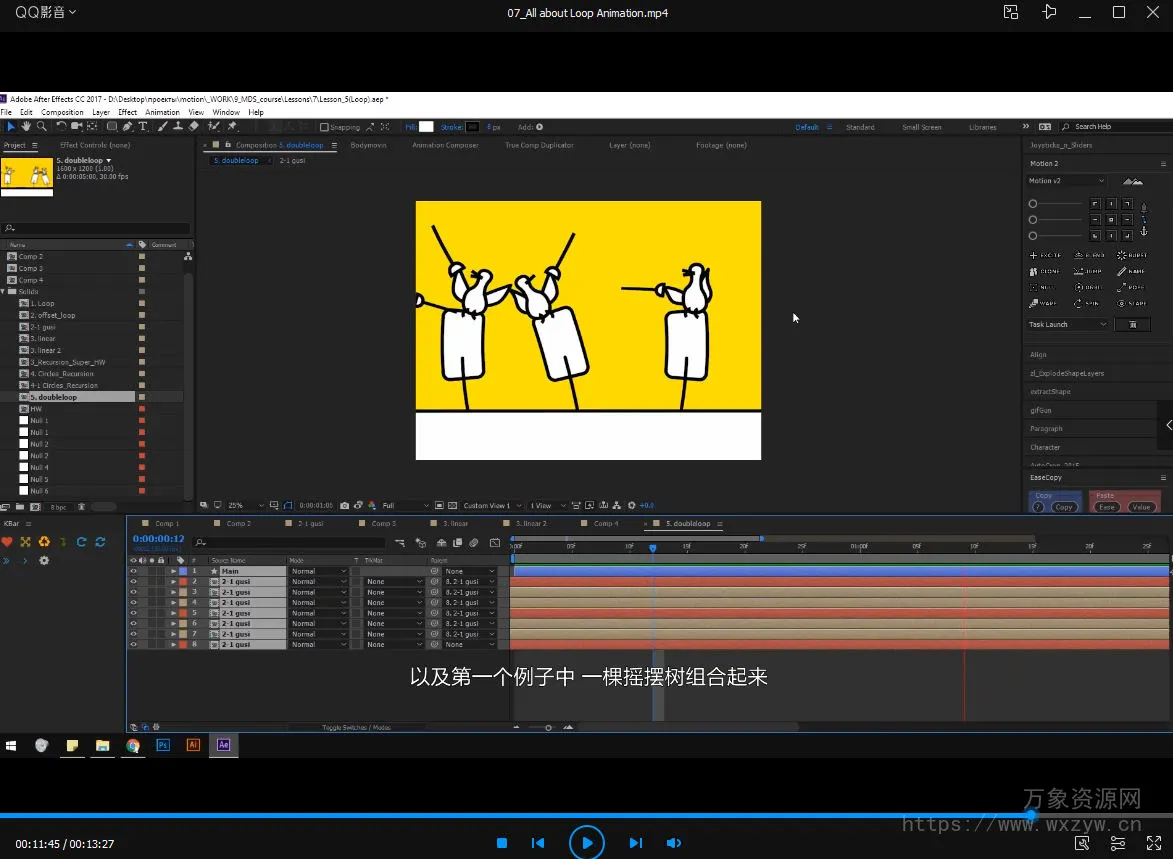Click the player volume speaker icon
The image size is (1173, 859).
673,843
